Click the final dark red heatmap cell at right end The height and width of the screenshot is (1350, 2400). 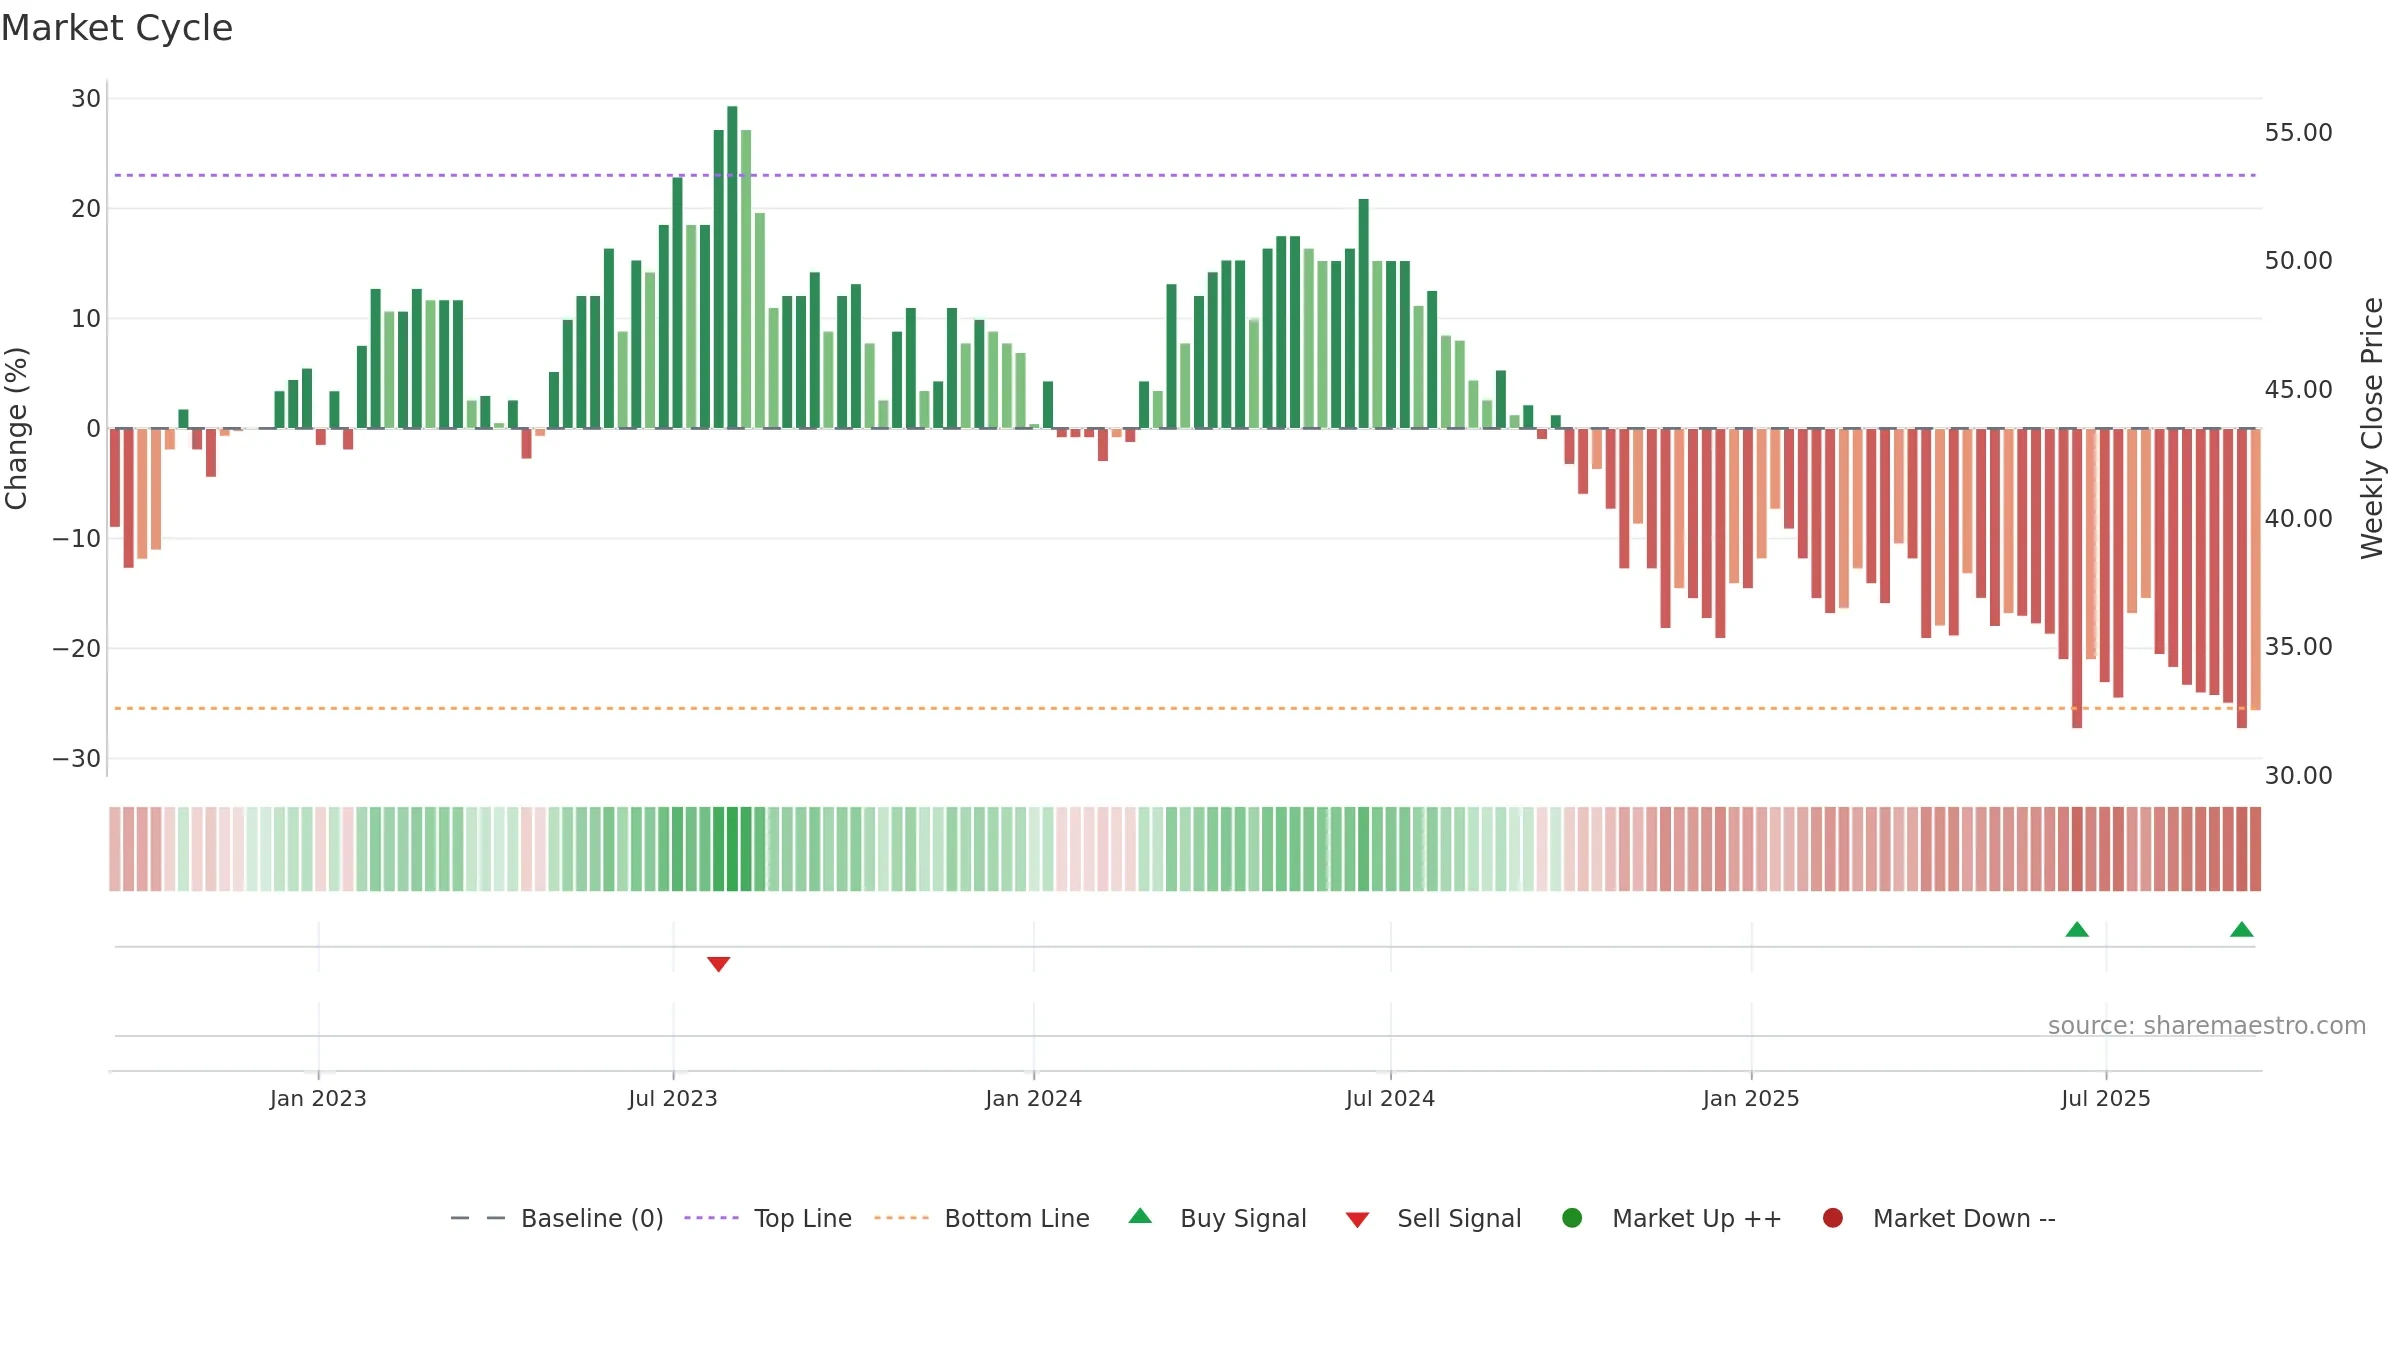pyautogui.click(x=2255, y=849)
